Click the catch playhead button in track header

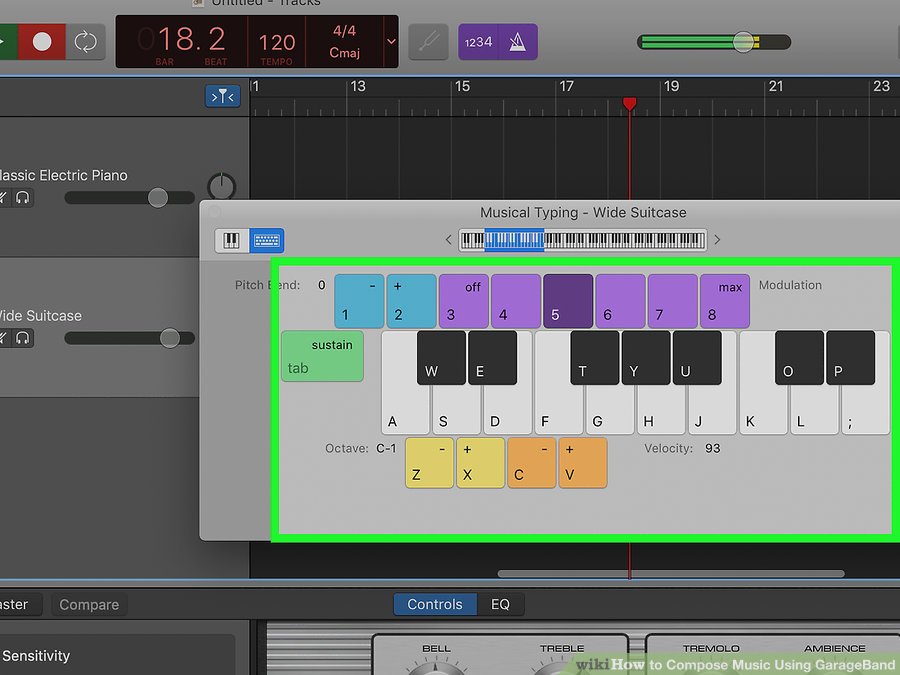[223, 96]
